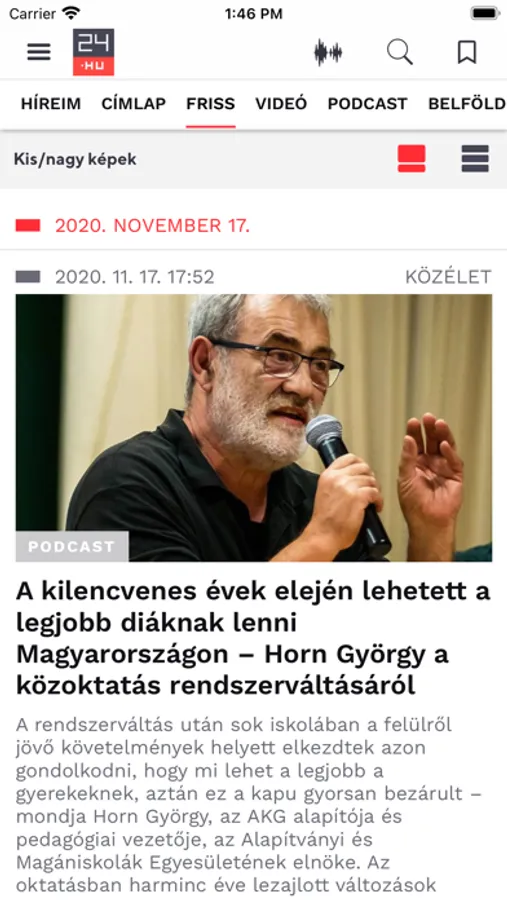This screenshot has height=900, width=507.
Task: Switch to compact list layout
Action: coord(475,159)
